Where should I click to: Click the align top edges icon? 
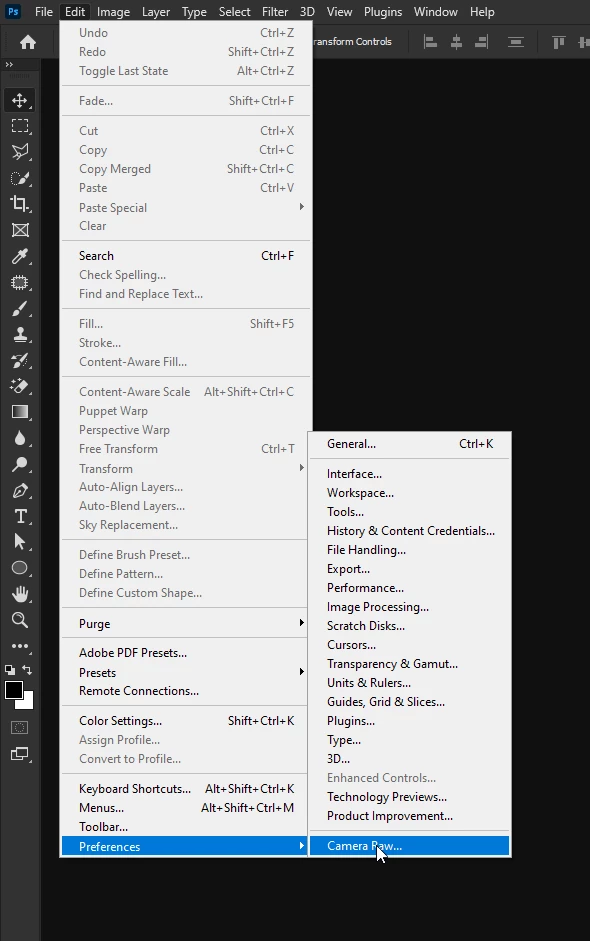point(559,42)
